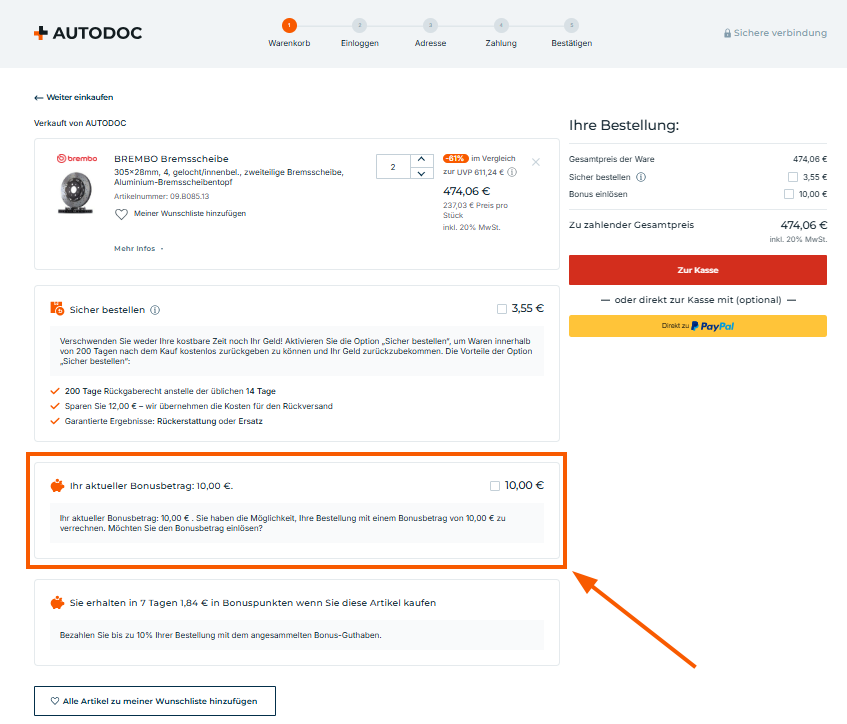Screen dimensions: 847x724
Task: Go to the Einloggen checkout step
Action: coord(359,25)
